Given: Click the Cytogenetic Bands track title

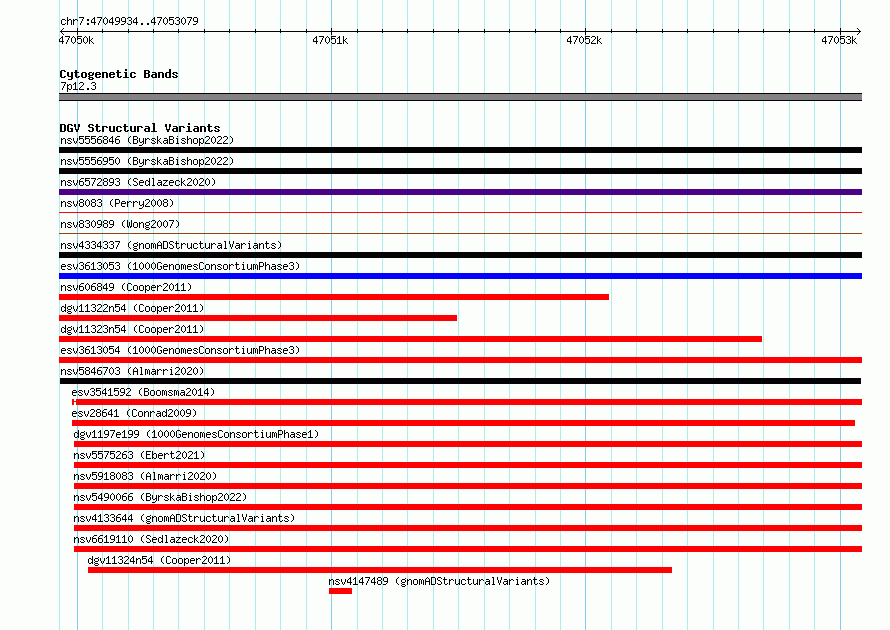Looking at the screenshot, I should (x=119, y=74).
